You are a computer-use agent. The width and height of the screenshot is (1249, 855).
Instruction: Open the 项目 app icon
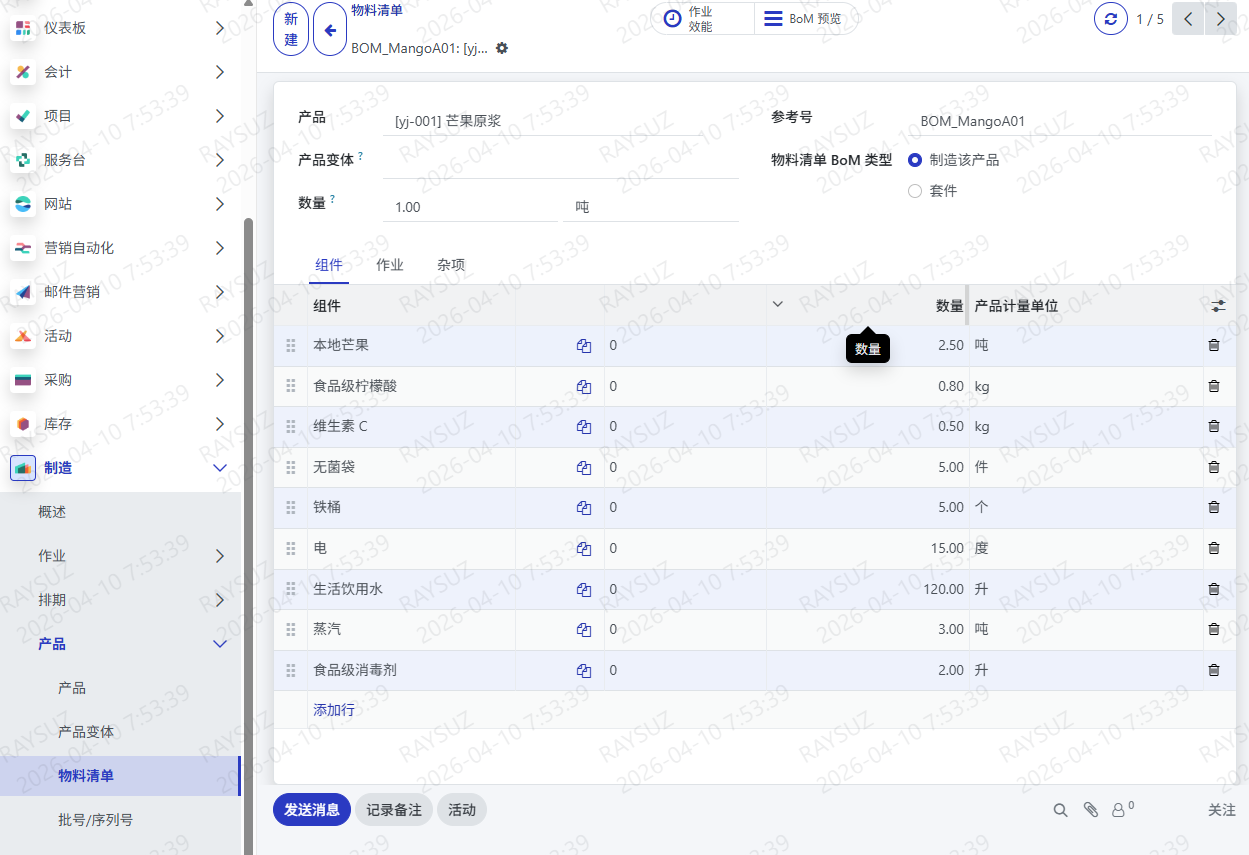(x=23, y=116)
